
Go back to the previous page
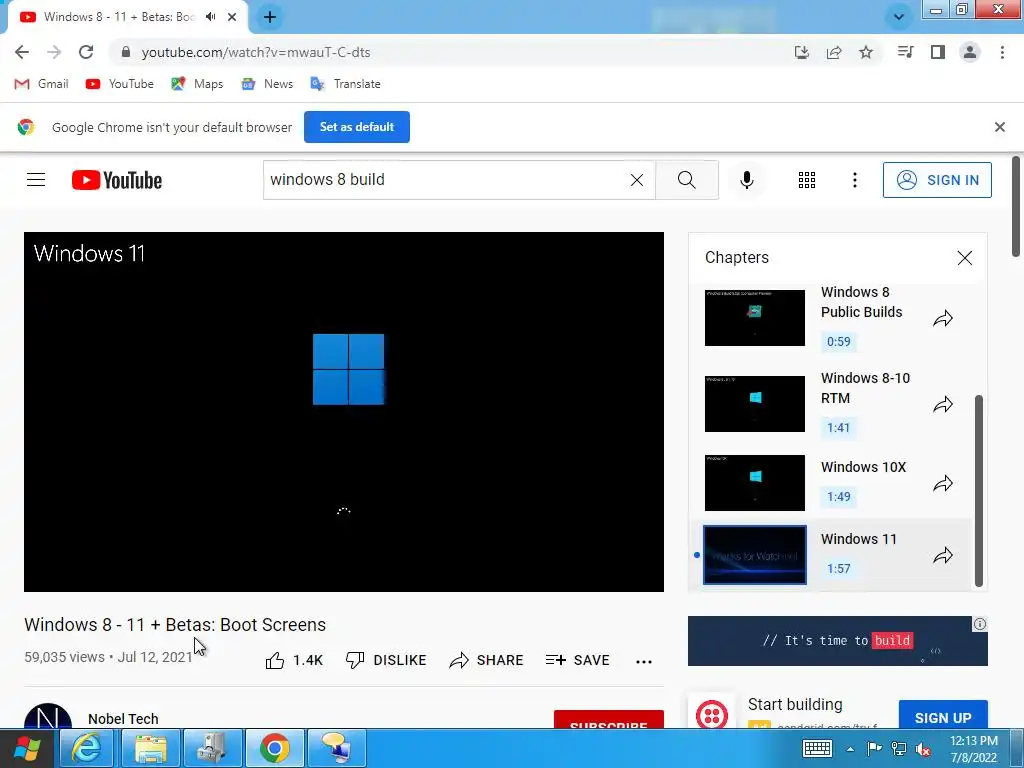point(22,52)
